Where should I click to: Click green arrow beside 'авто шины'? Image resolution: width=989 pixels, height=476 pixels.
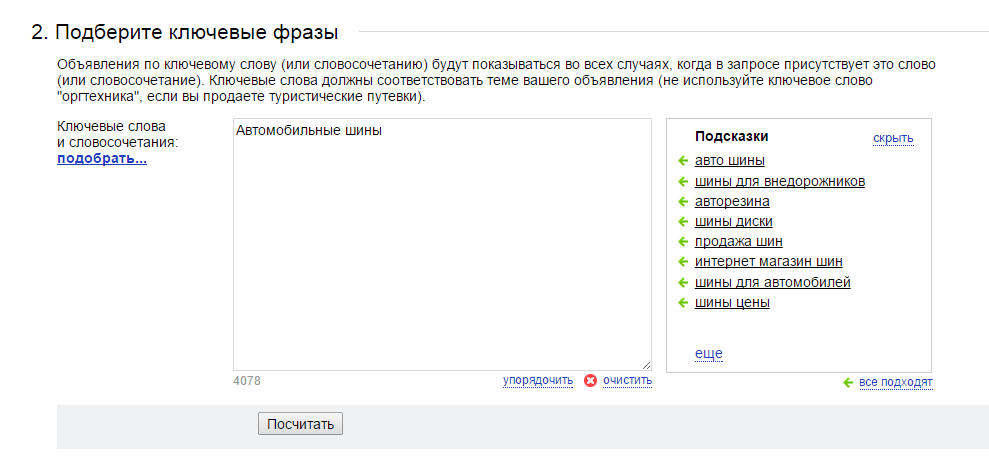click(682, 161)
